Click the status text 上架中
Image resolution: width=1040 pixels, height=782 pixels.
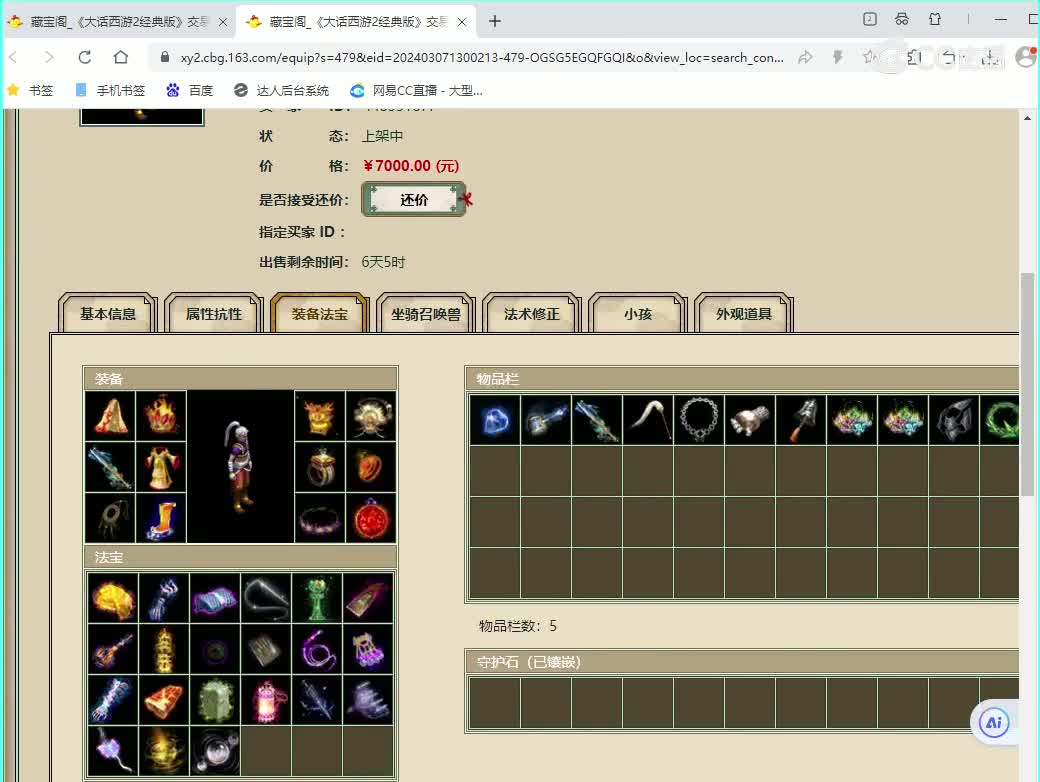tap(383, 136)
